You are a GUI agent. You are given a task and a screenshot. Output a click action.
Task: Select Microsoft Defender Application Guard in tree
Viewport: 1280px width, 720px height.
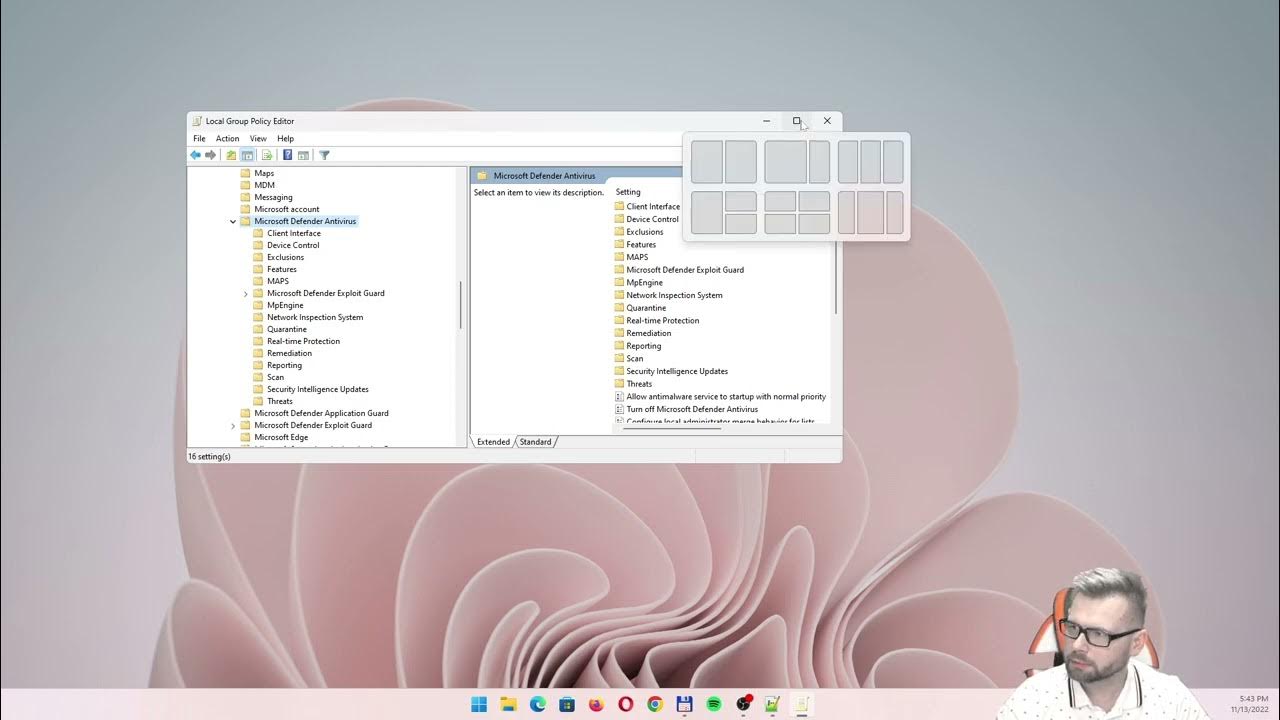click(x=321, y=413)
